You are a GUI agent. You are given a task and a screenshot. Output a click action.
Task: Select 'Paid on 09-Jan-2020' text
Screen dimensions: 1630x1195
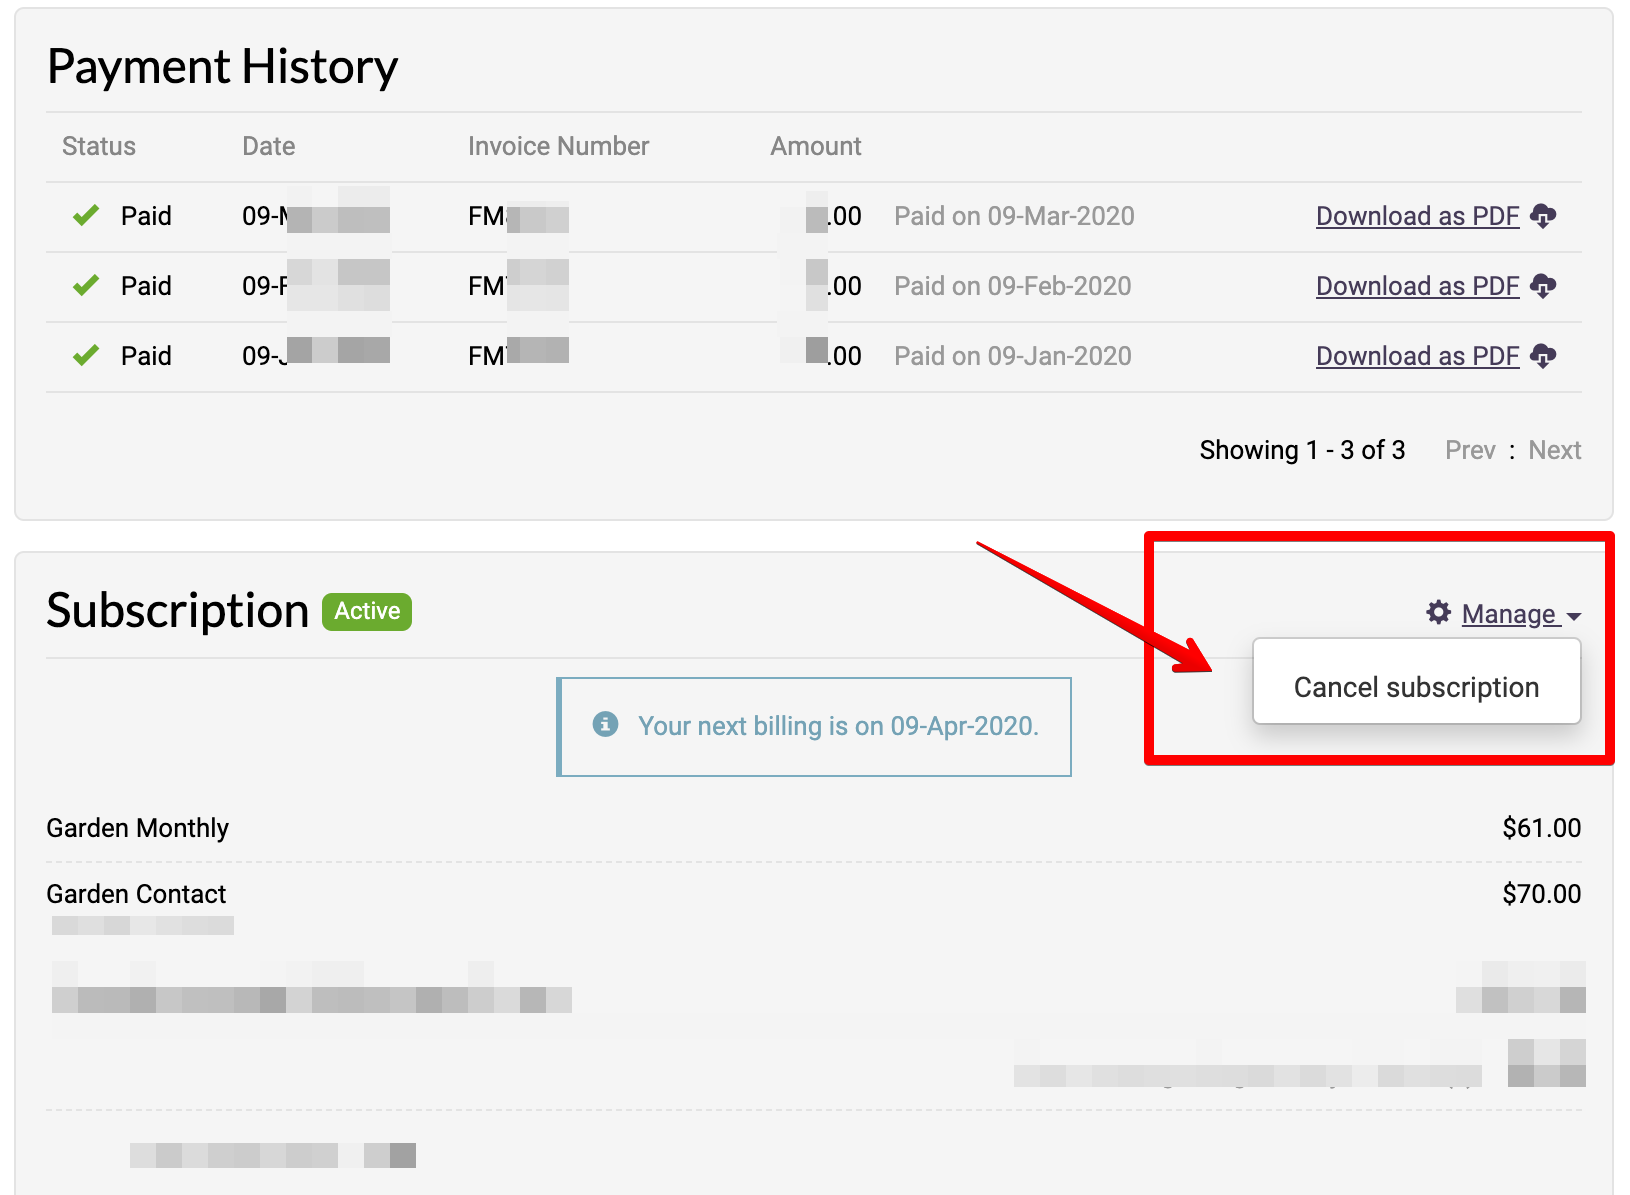[x=1012, y=356]
